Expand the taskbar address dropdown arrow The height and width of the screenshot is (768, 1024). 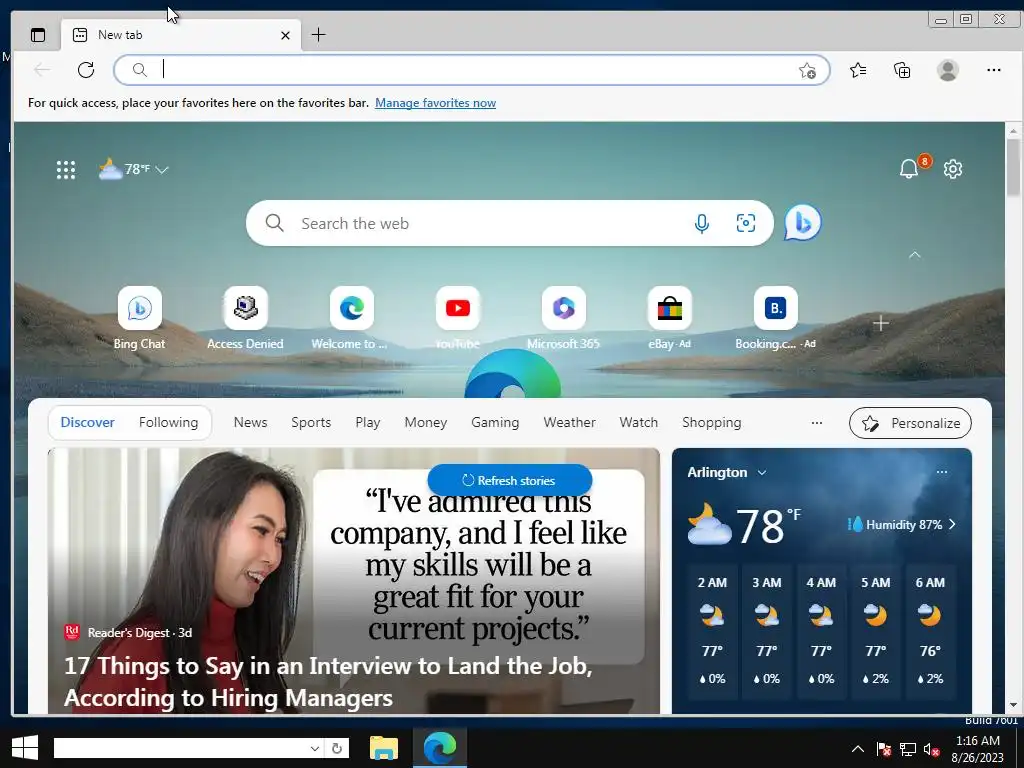[x=315, y=748]
